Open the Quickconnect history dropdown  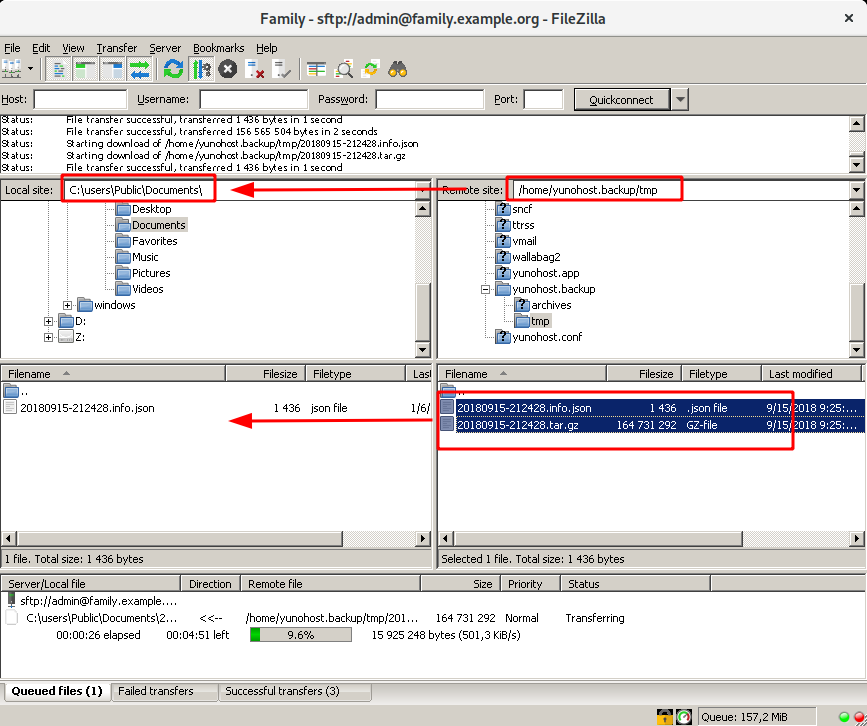pos(679,99)
